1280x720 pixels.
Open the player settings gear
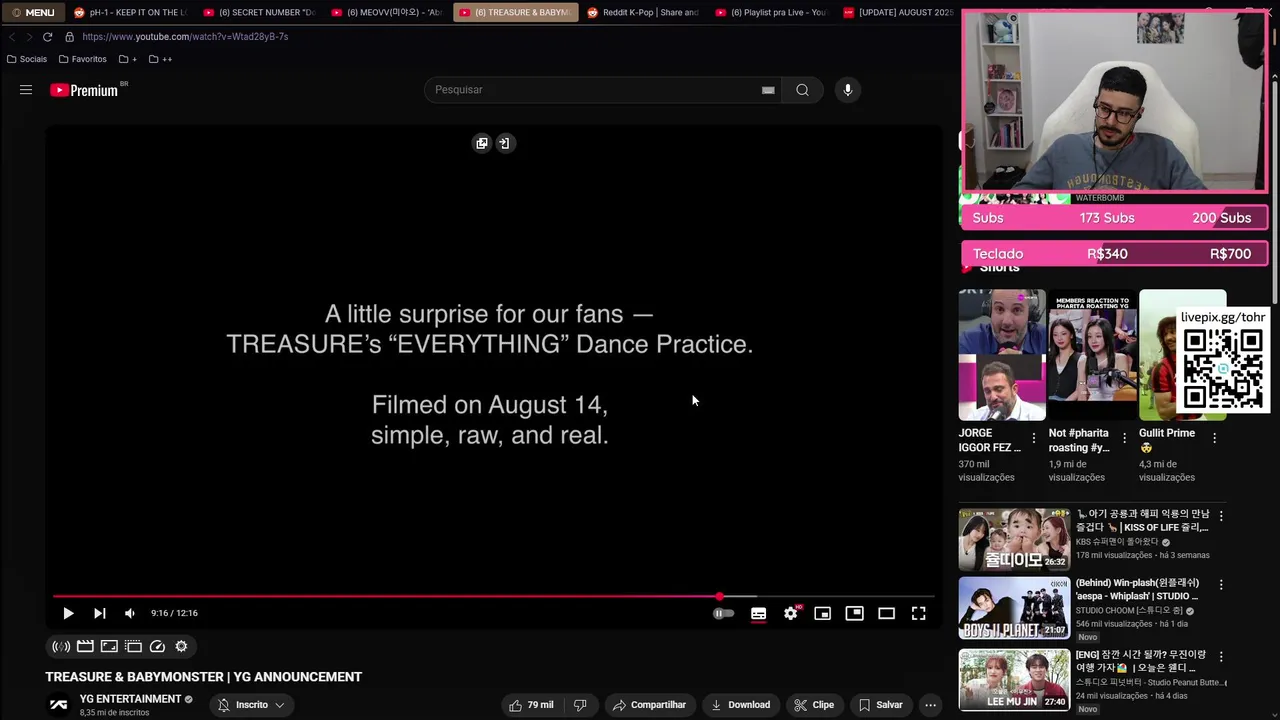pyautogui.click(x=791, y=613)
